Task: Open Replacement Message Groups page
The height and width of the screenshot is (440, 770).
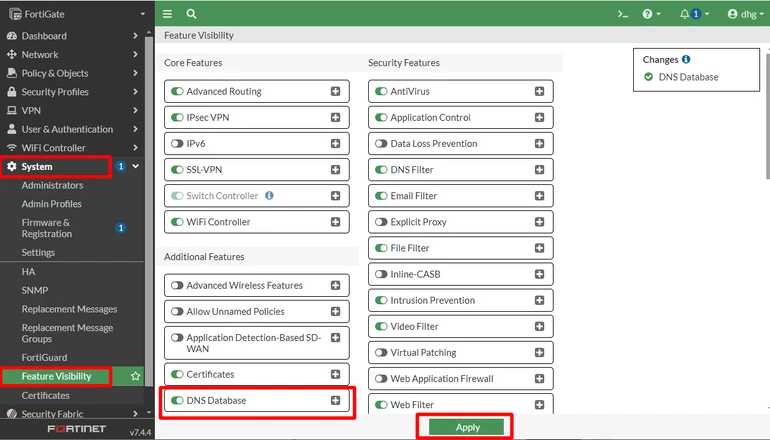Action: coord(67,333)
